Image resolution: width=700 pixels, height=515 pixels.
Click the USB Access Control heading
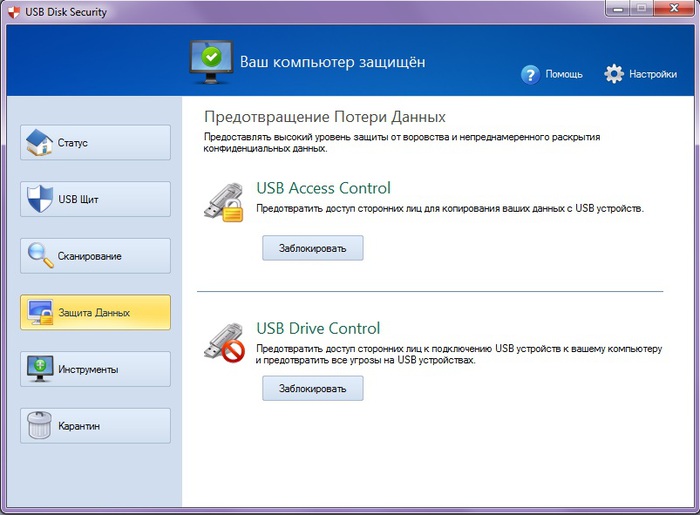(323, 188)
